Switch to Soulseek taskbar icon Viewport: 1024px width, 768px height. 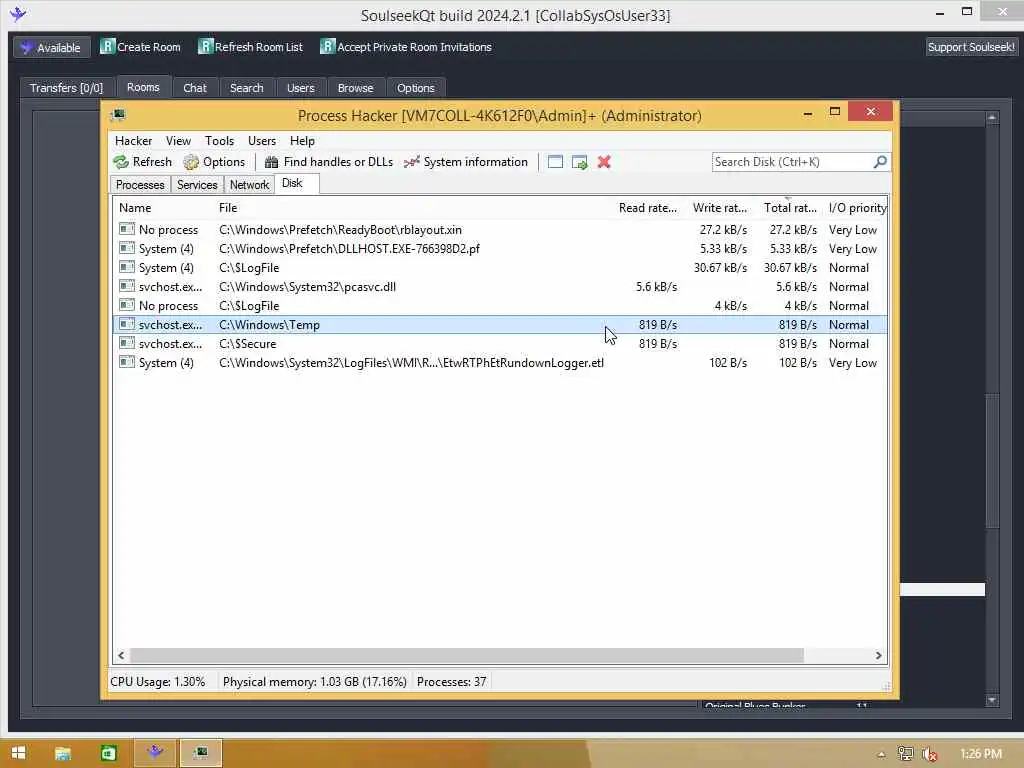[155, 753]
